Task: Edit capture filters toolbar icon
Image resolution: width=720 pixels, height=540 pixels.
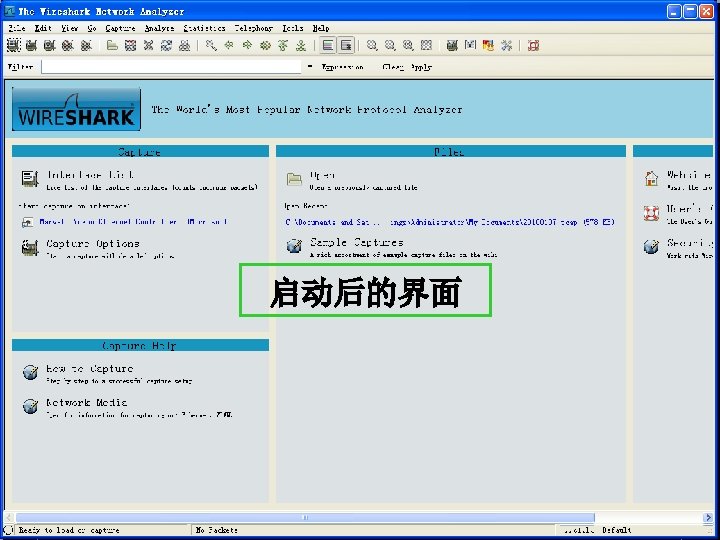Action: [452, 45]
